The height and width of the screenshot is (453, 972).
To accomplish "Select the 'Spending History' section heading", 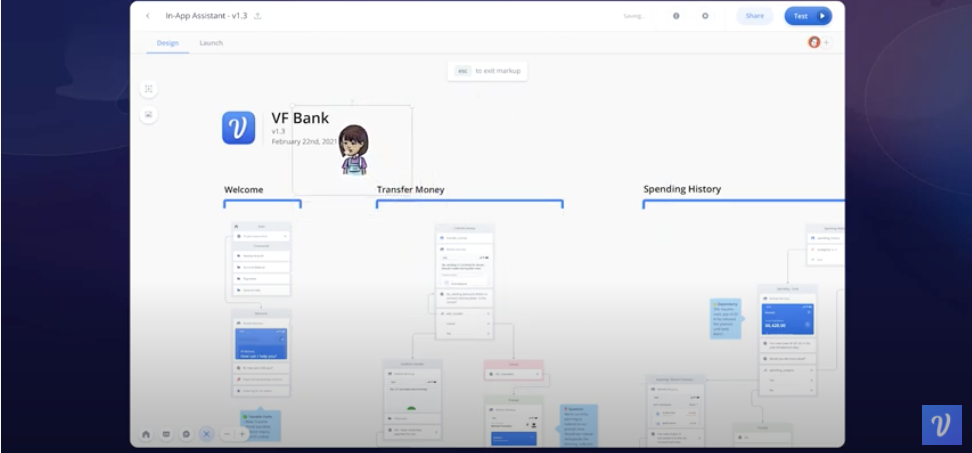I will (682, 189).
